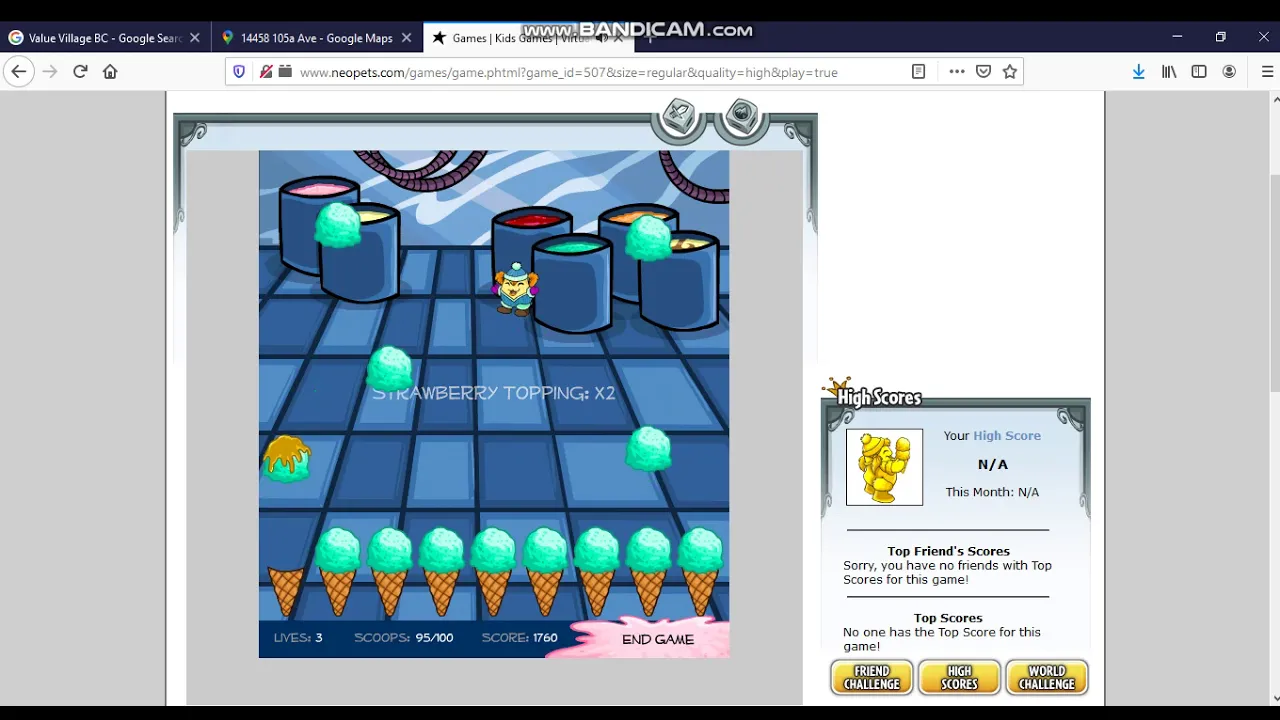Restore down the Firefox window
The width and height of the screenshot is (1280, 720).
point(1220,37)
